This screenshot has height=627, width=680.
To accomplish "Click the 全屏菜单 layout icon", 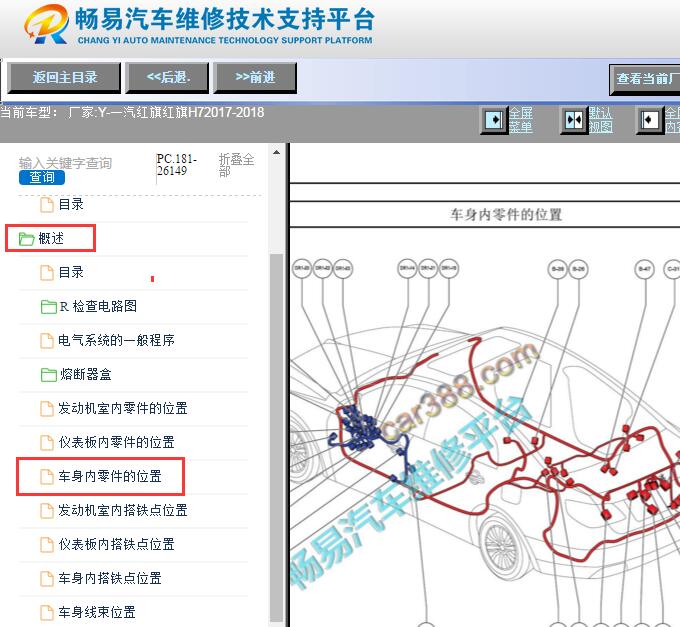I will tap(494, 120).
